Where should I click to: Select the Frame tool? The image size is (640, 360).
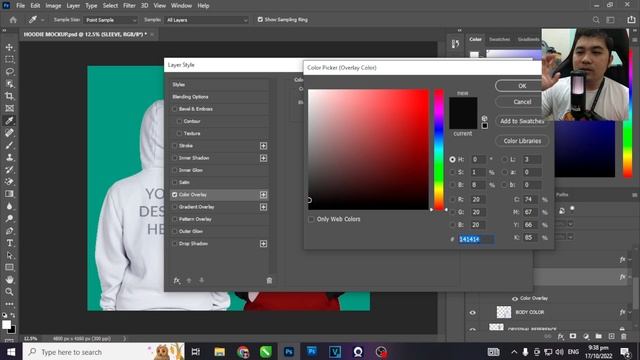[x=9, y=109]
